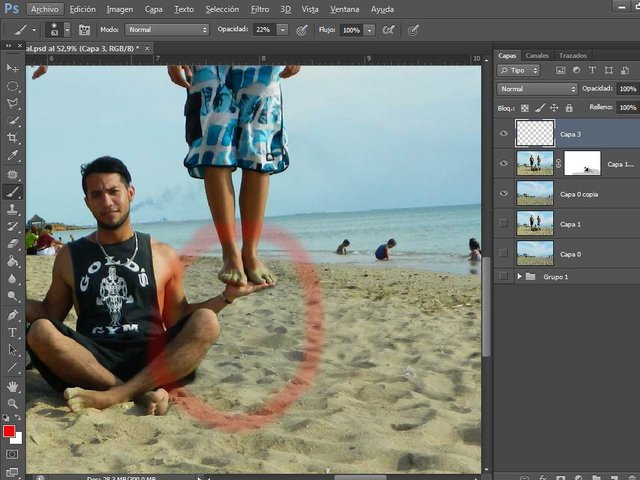Screen dimensions: 640x480
Task: Select the Quick Selection tool
Action: point(12,120)
